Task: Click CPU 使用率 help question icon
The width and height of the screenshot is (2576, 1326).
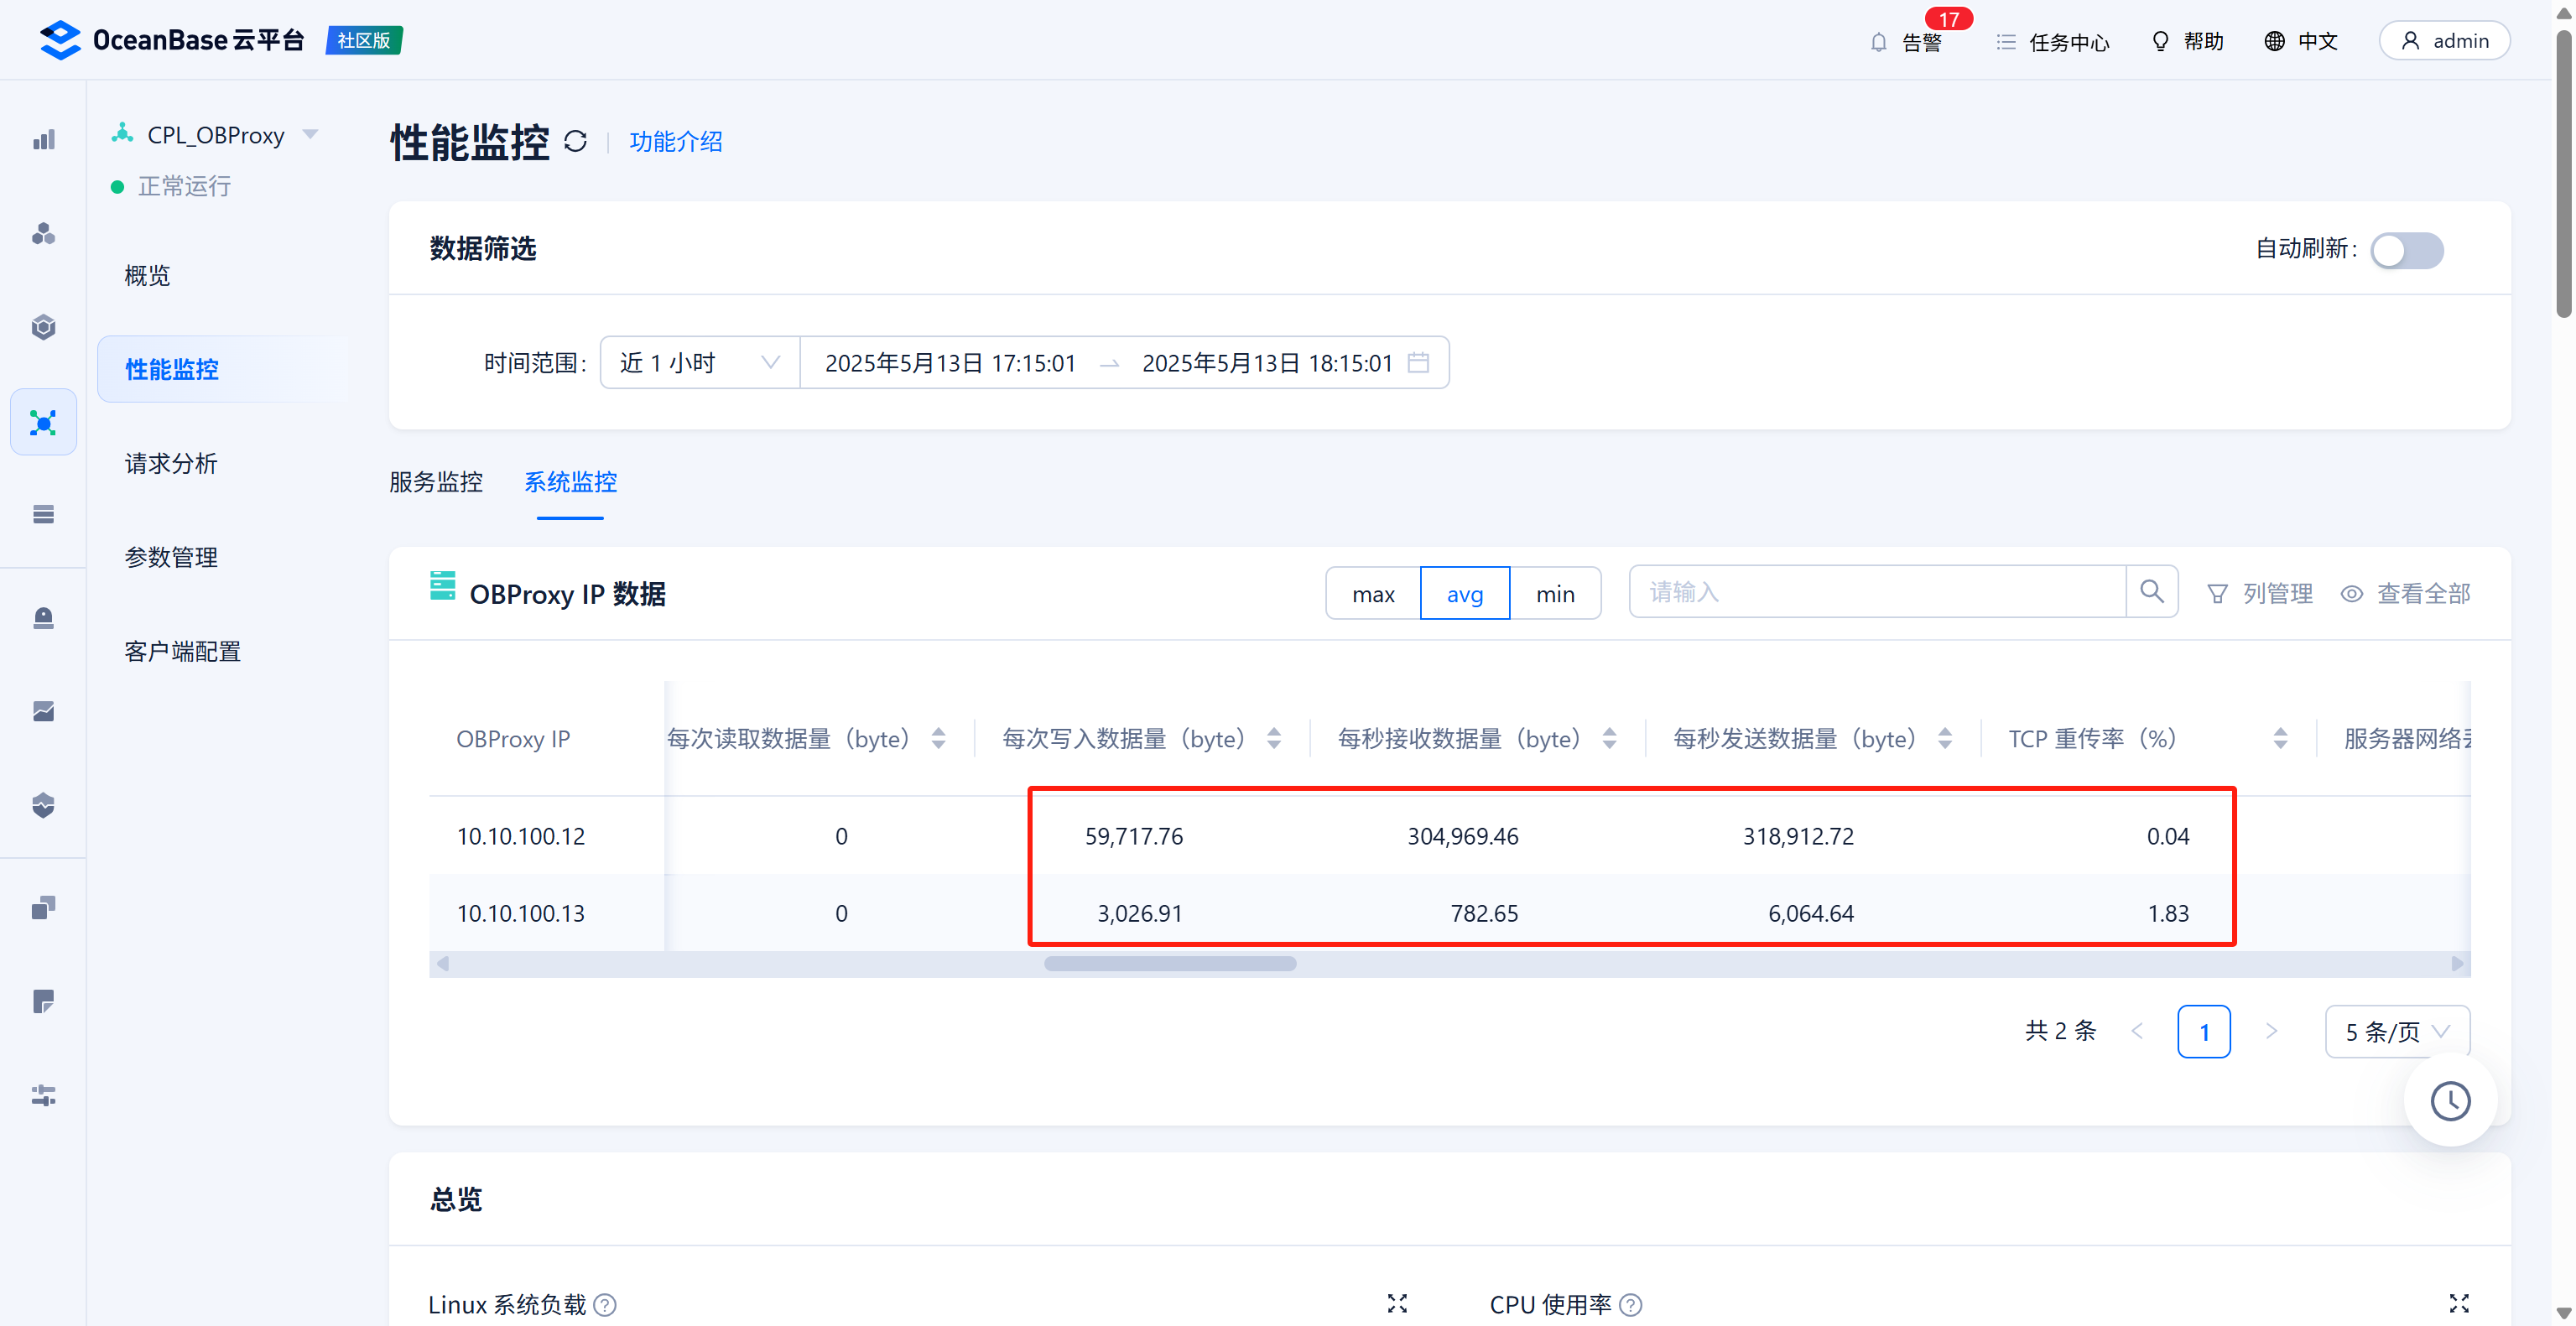Action: (x=1630, y=1305)
